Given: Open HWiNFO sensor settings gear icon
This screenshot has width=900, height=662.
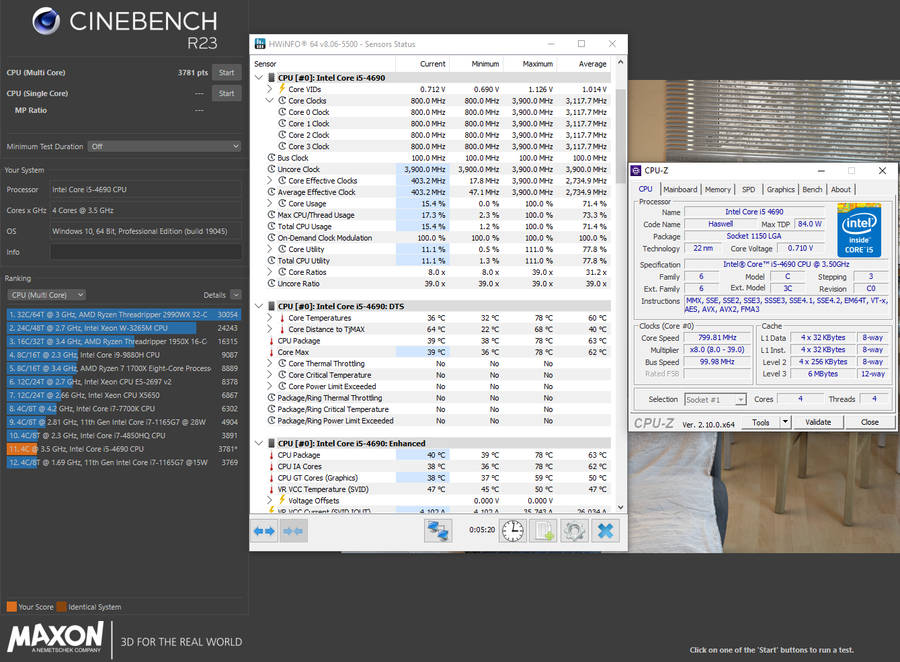Looking at the screenshot, I should click(574, 531).
